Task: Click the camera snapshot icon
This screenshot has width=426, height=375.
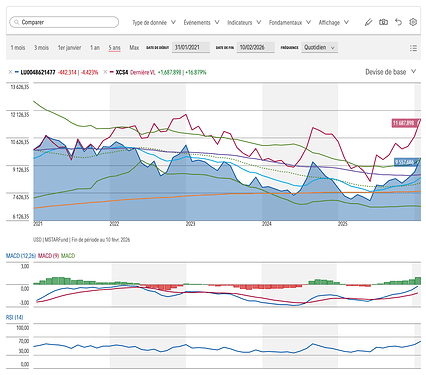Action: click(383, 22)
